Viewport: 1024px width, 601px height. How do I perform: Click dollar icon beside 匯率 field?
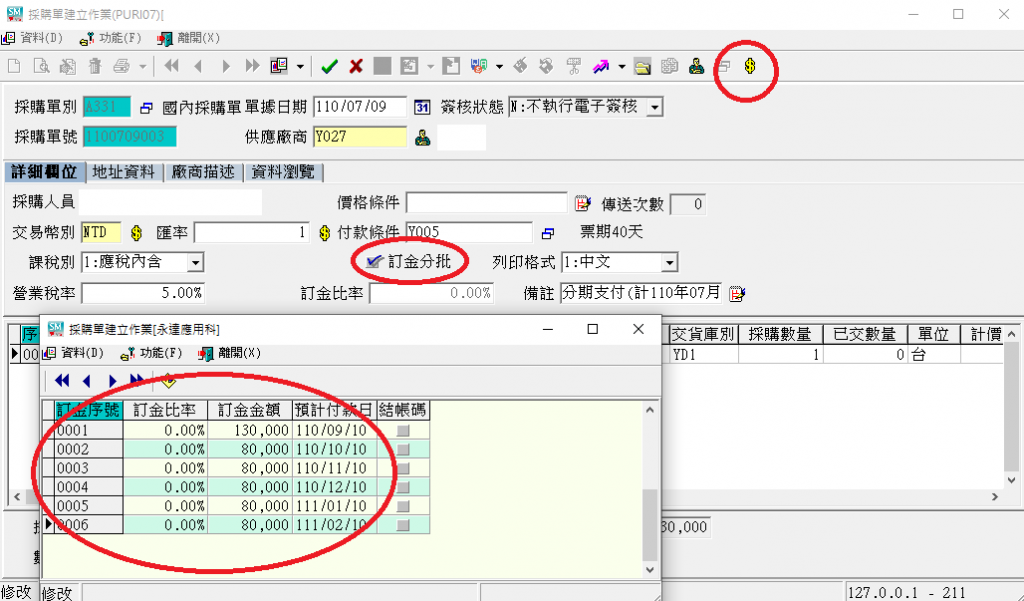pos(325,233)
